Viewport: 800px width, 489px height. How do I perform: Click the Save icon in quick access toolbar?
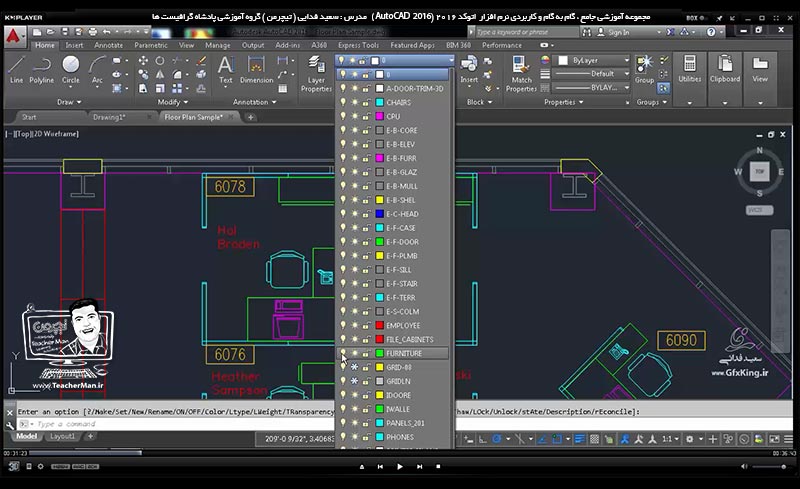click(x=65, y=32)
